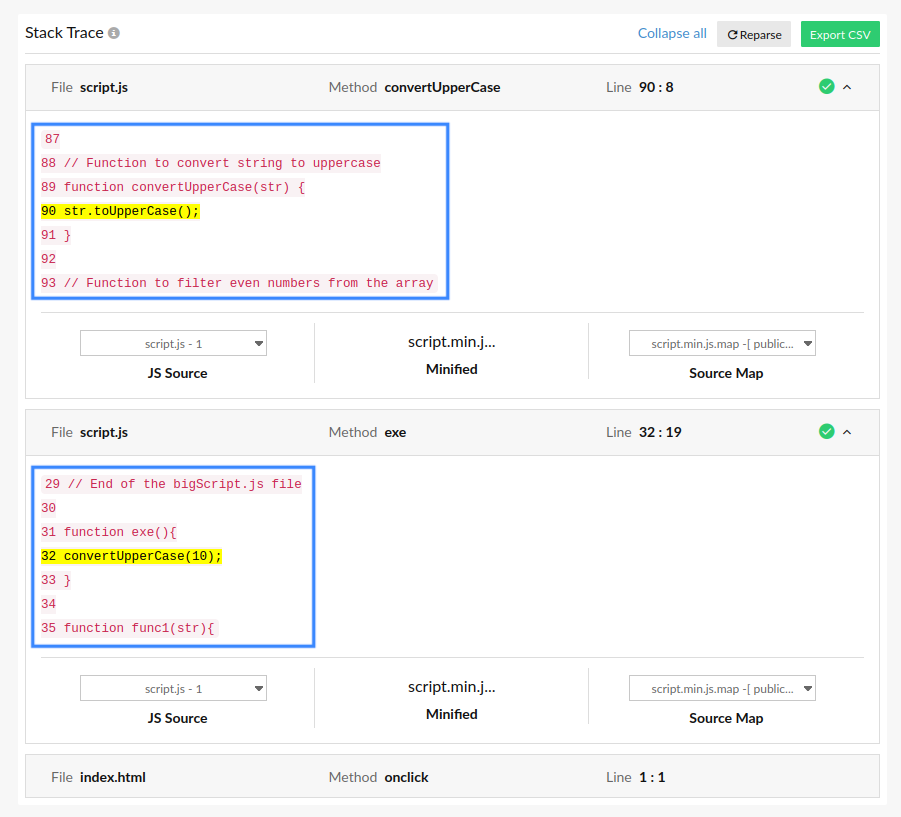Click the Collapse all link
Viewport: 901px width, 817px height.
(671, 33)
